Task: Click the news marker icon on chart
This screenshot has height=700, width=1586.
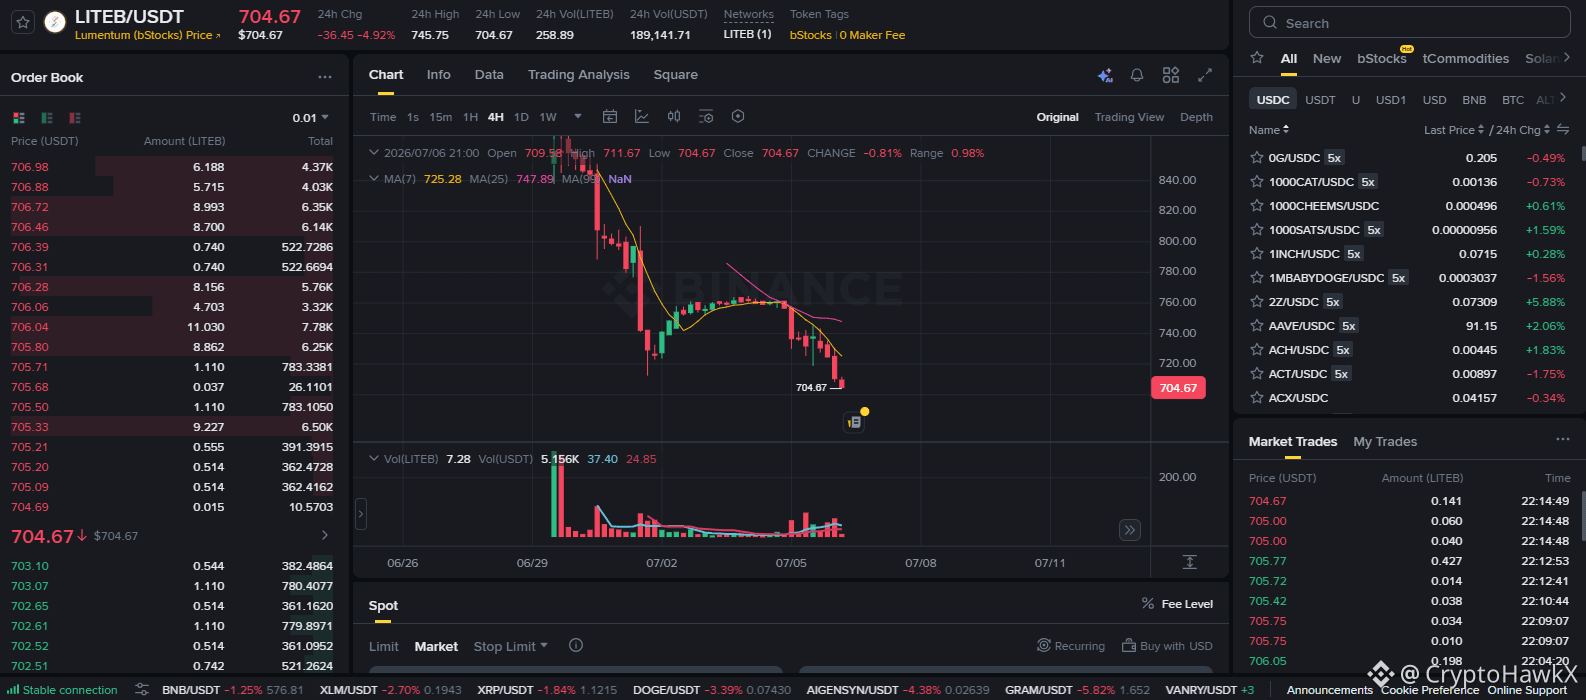Action: [853, 422]
